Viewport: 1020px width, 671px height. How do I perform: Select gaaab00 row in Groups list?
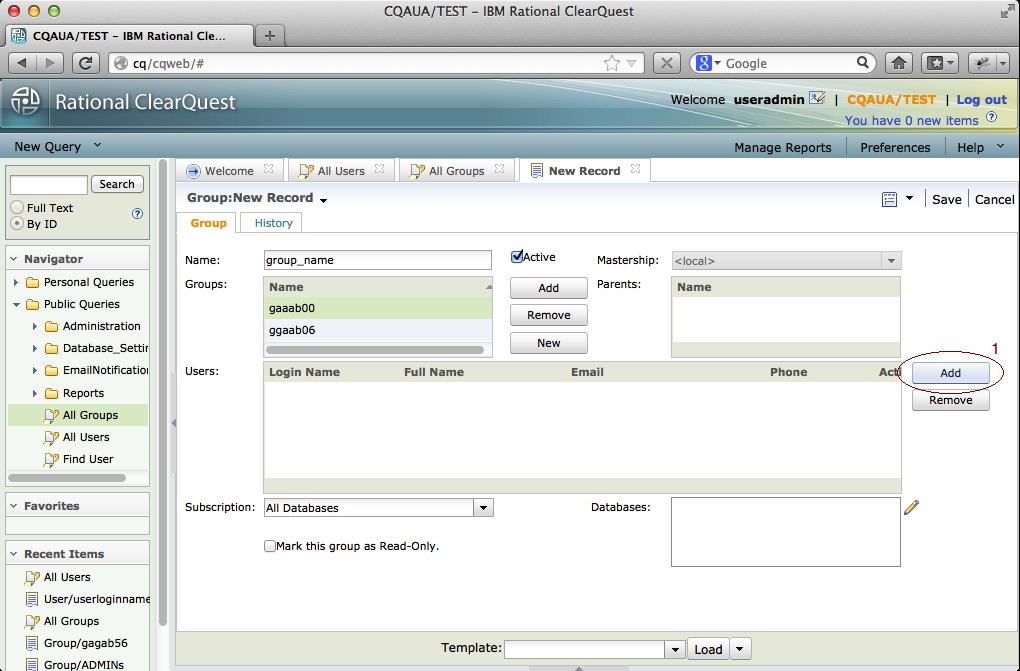pyautogui.click(x=377, y=308)
